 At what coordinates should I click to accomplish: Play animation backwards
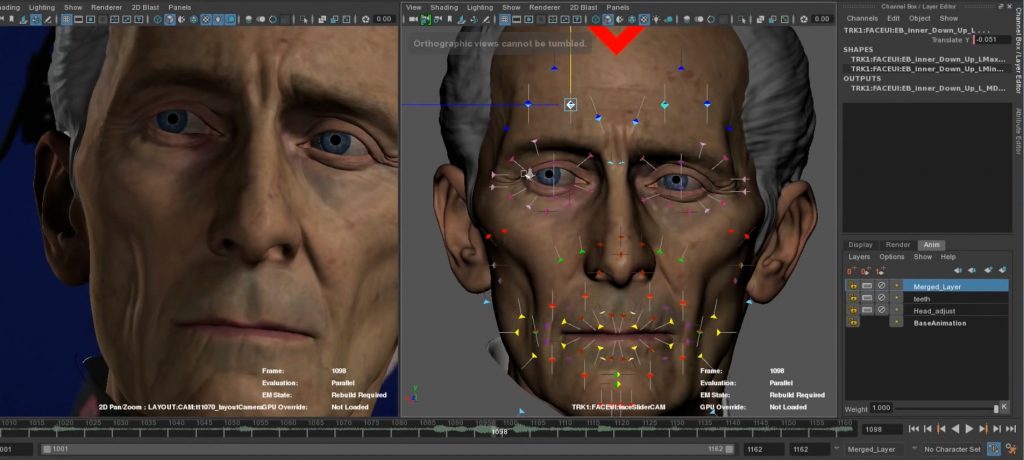coord(955,429)
